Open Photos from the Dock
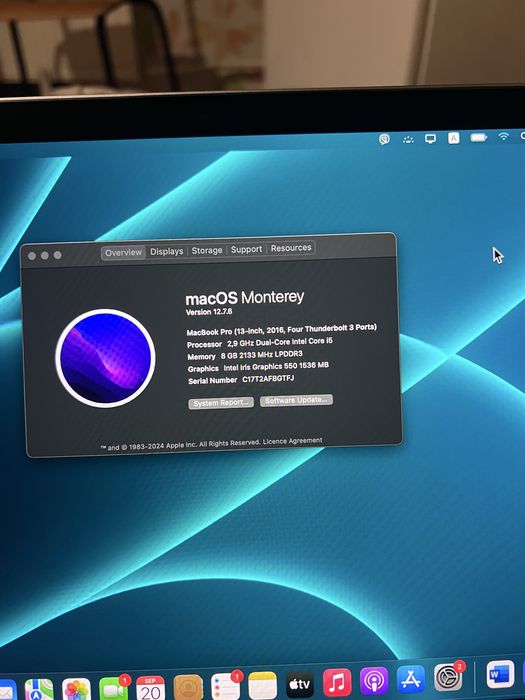 point(76,689)
